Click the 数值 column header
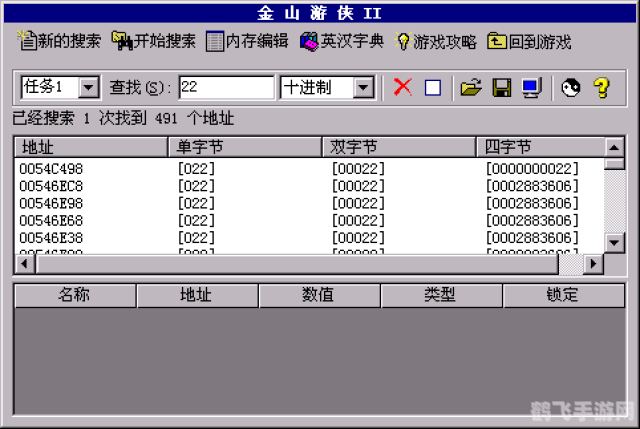The image size is (640, 429). click(319, 295)
